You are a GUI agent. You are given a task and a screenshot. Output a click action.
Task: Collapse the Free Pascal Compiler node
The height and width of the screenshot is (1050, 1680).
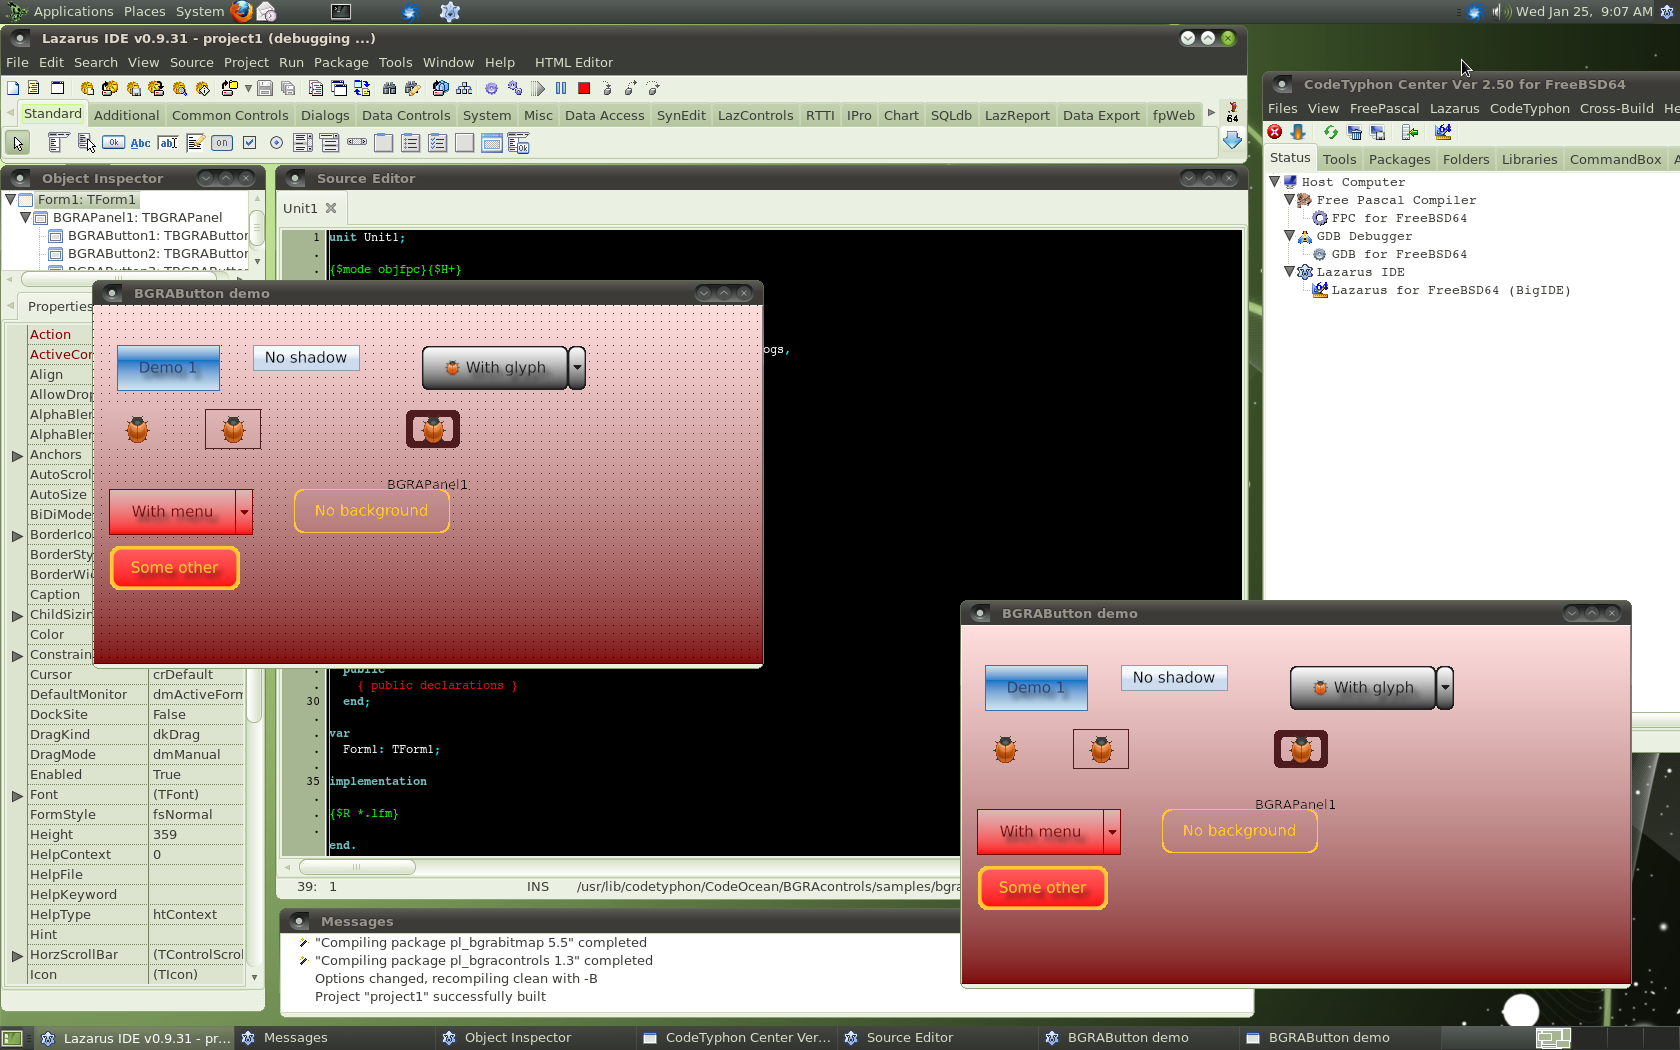point(1290,200)
